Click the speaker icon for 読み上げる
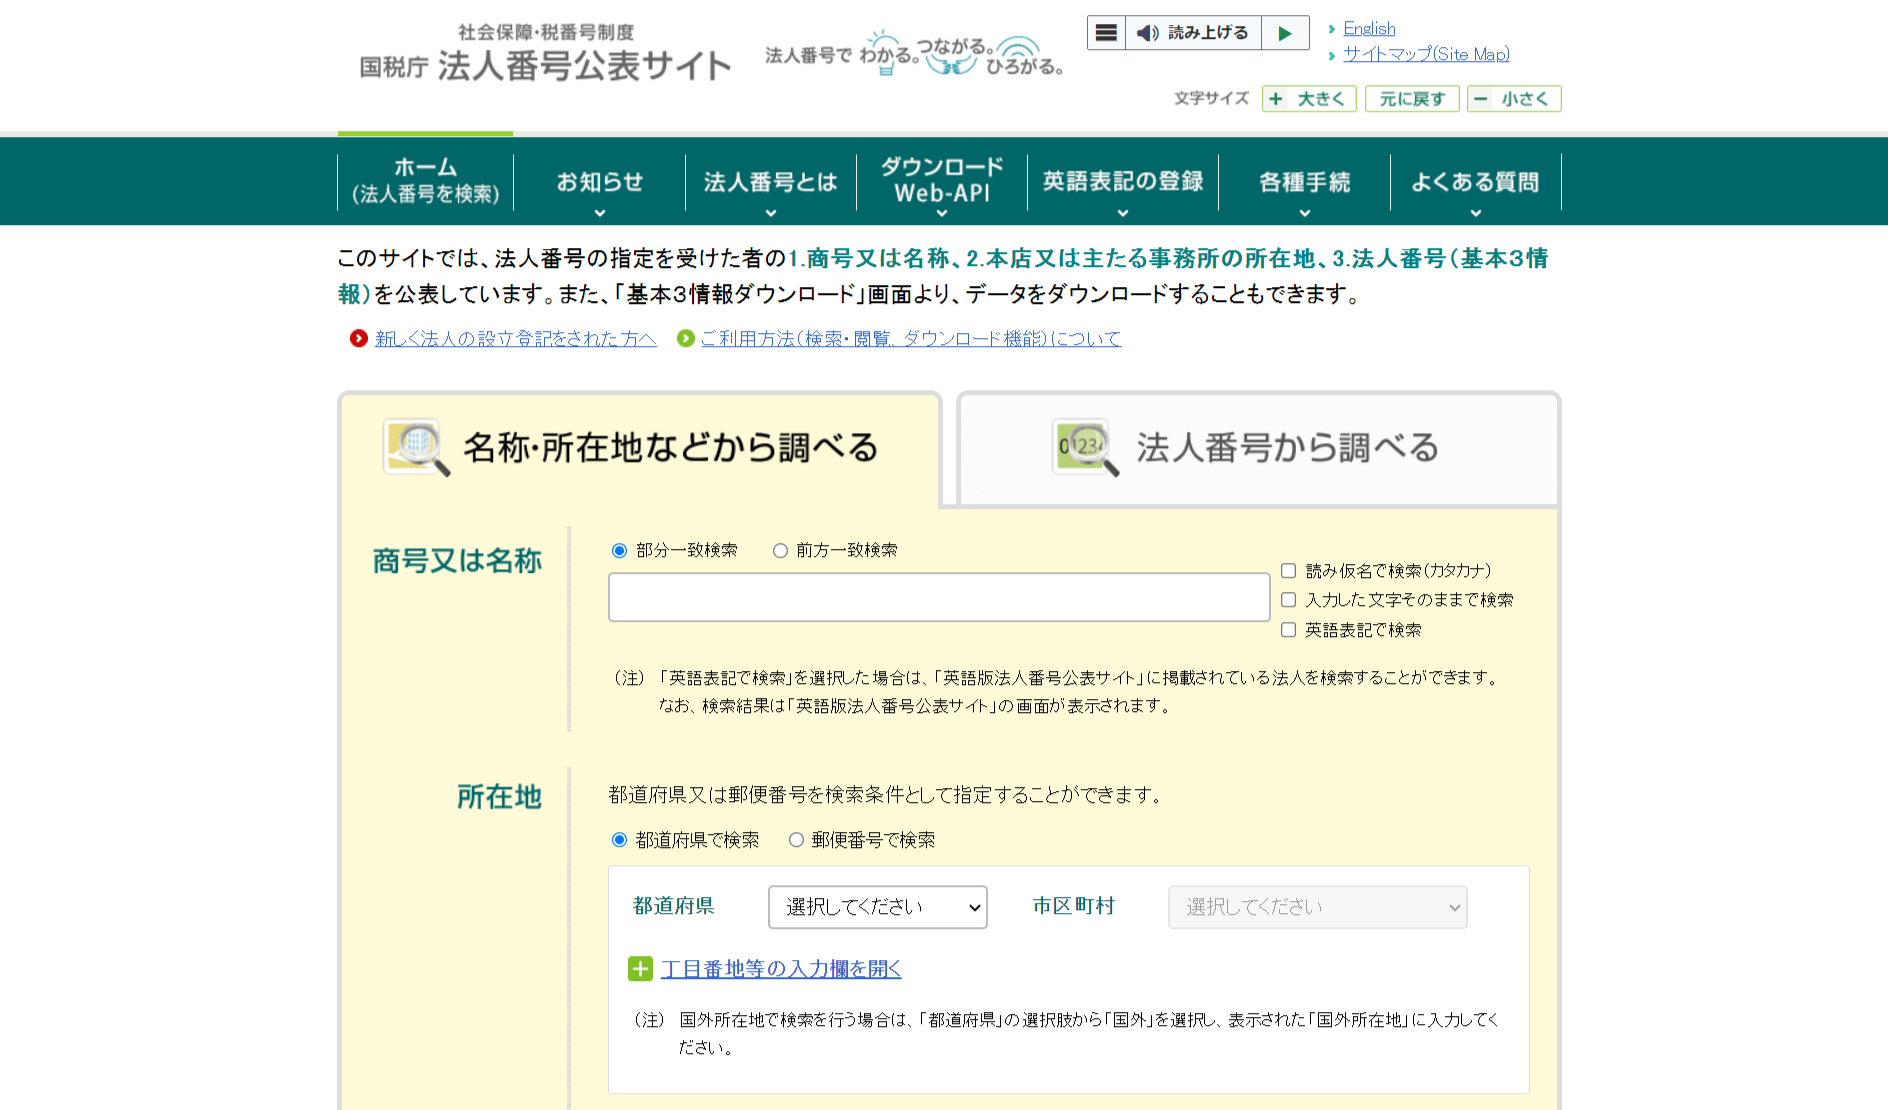The image size is (1888, 1110). click(1148, 33)
